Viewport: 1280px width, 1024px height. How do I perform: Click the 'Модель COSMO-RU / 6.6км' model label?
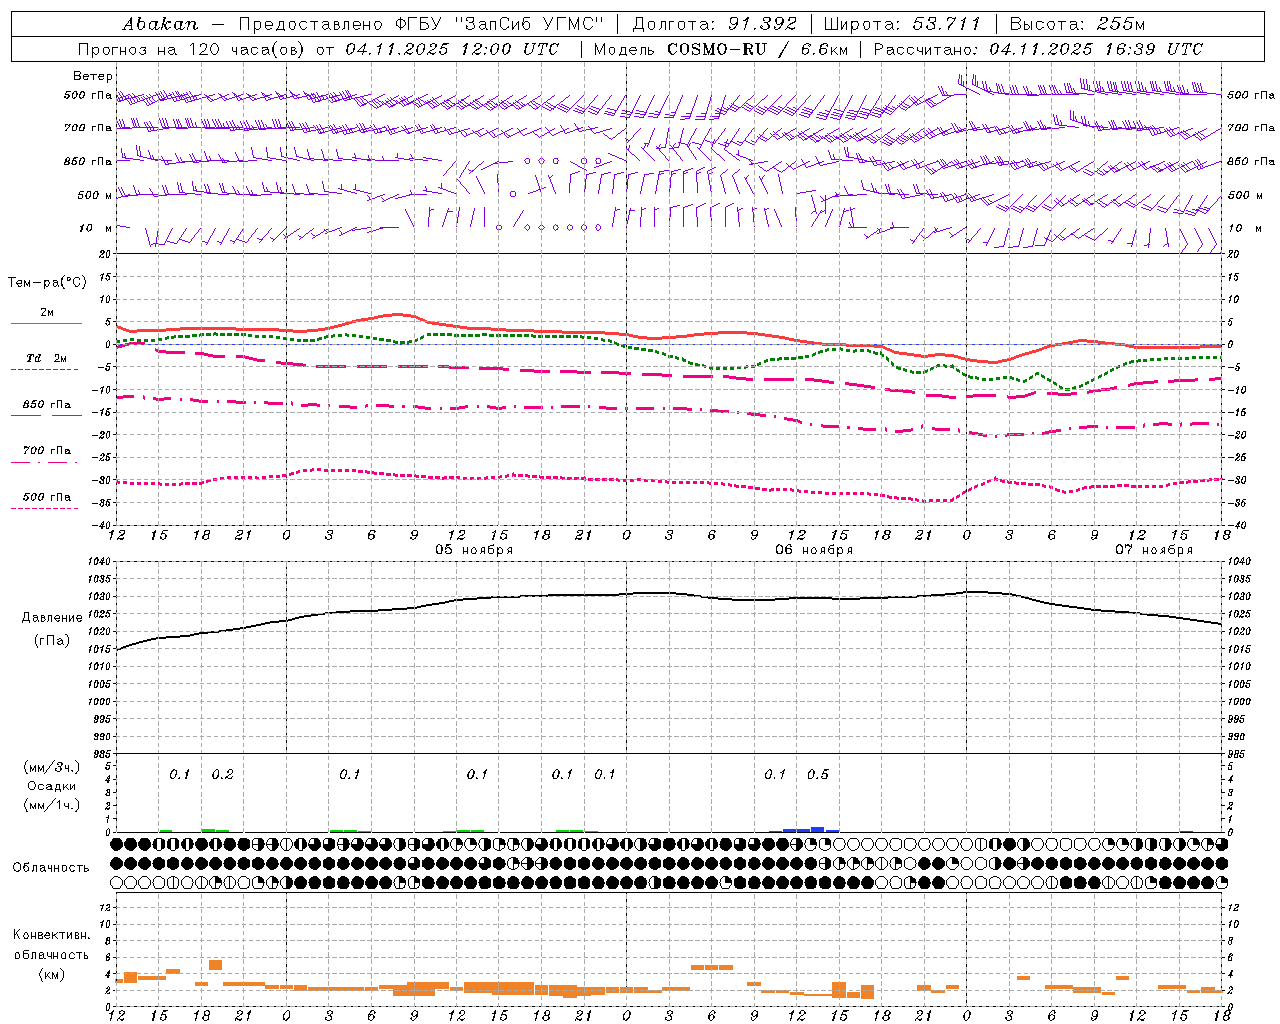pos(721,49)
